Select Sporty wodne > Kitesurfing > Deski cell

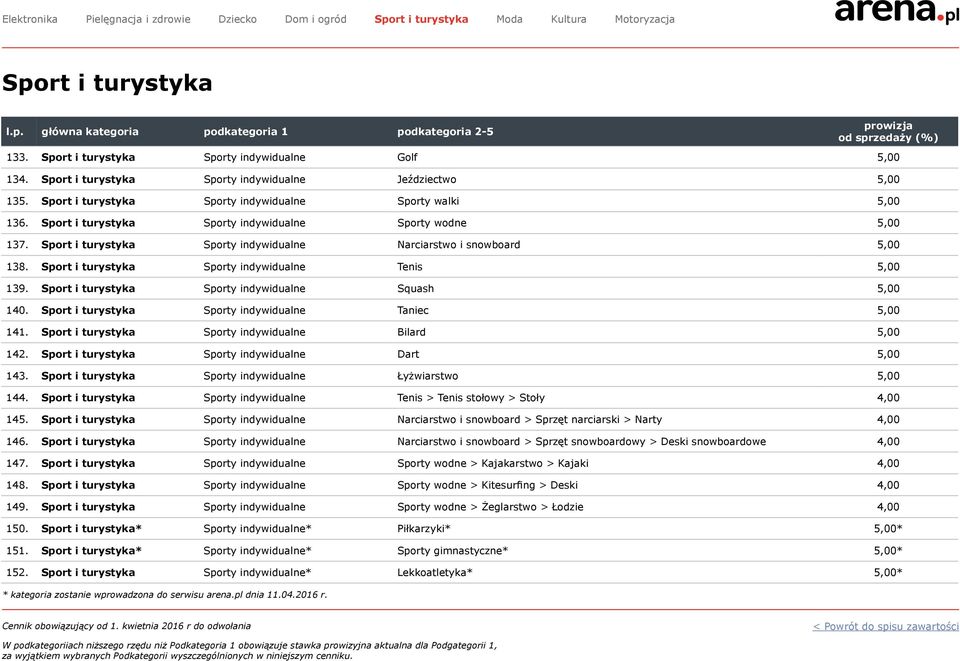[487, 485]
